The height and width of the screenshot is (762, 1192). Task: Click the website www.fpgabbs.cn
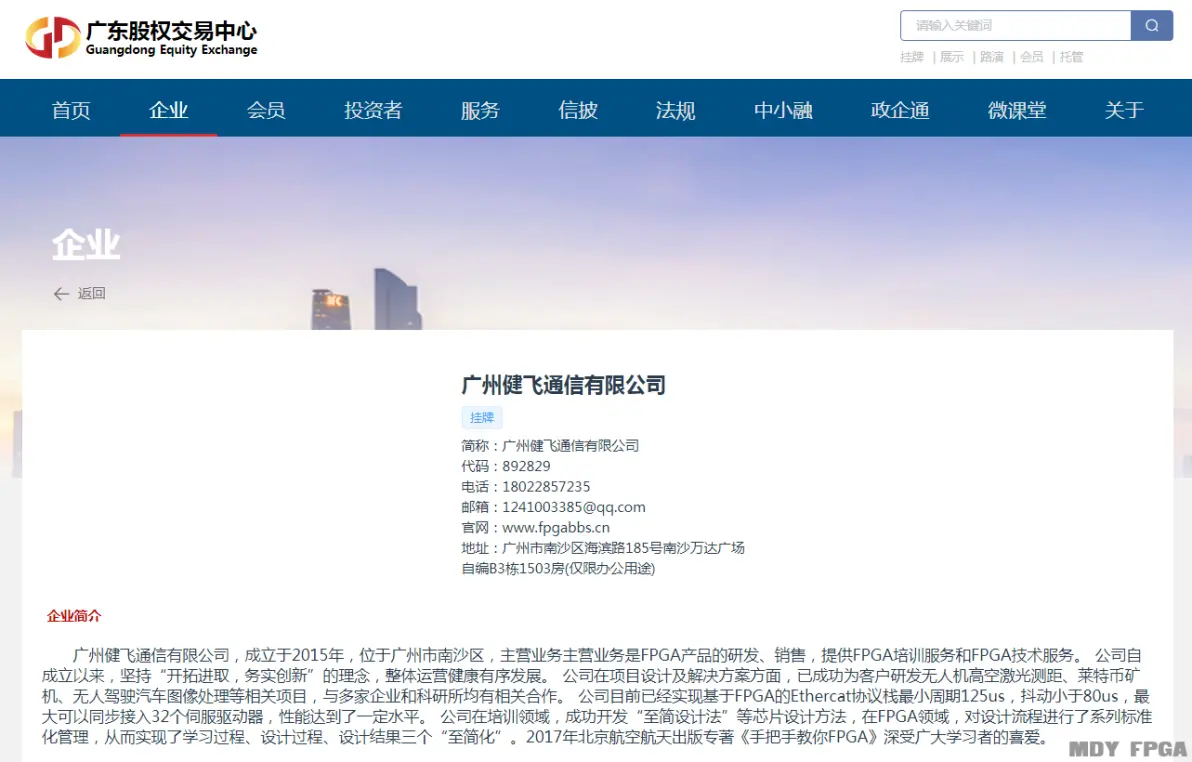[556, 528]
